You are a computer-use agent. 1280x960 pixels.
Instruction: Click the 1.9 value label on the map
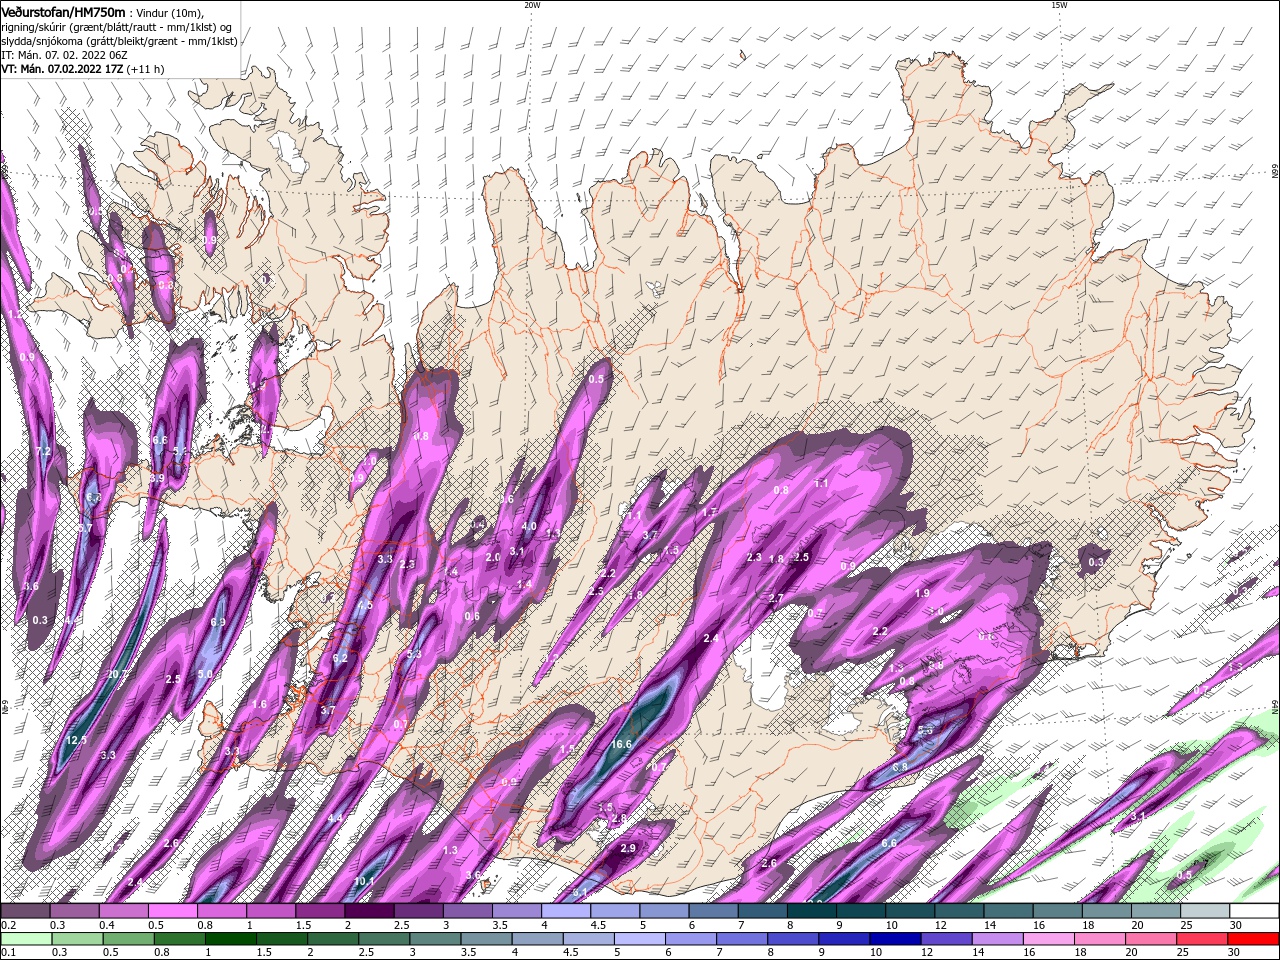pyautogui.click(x=922, y=594)
